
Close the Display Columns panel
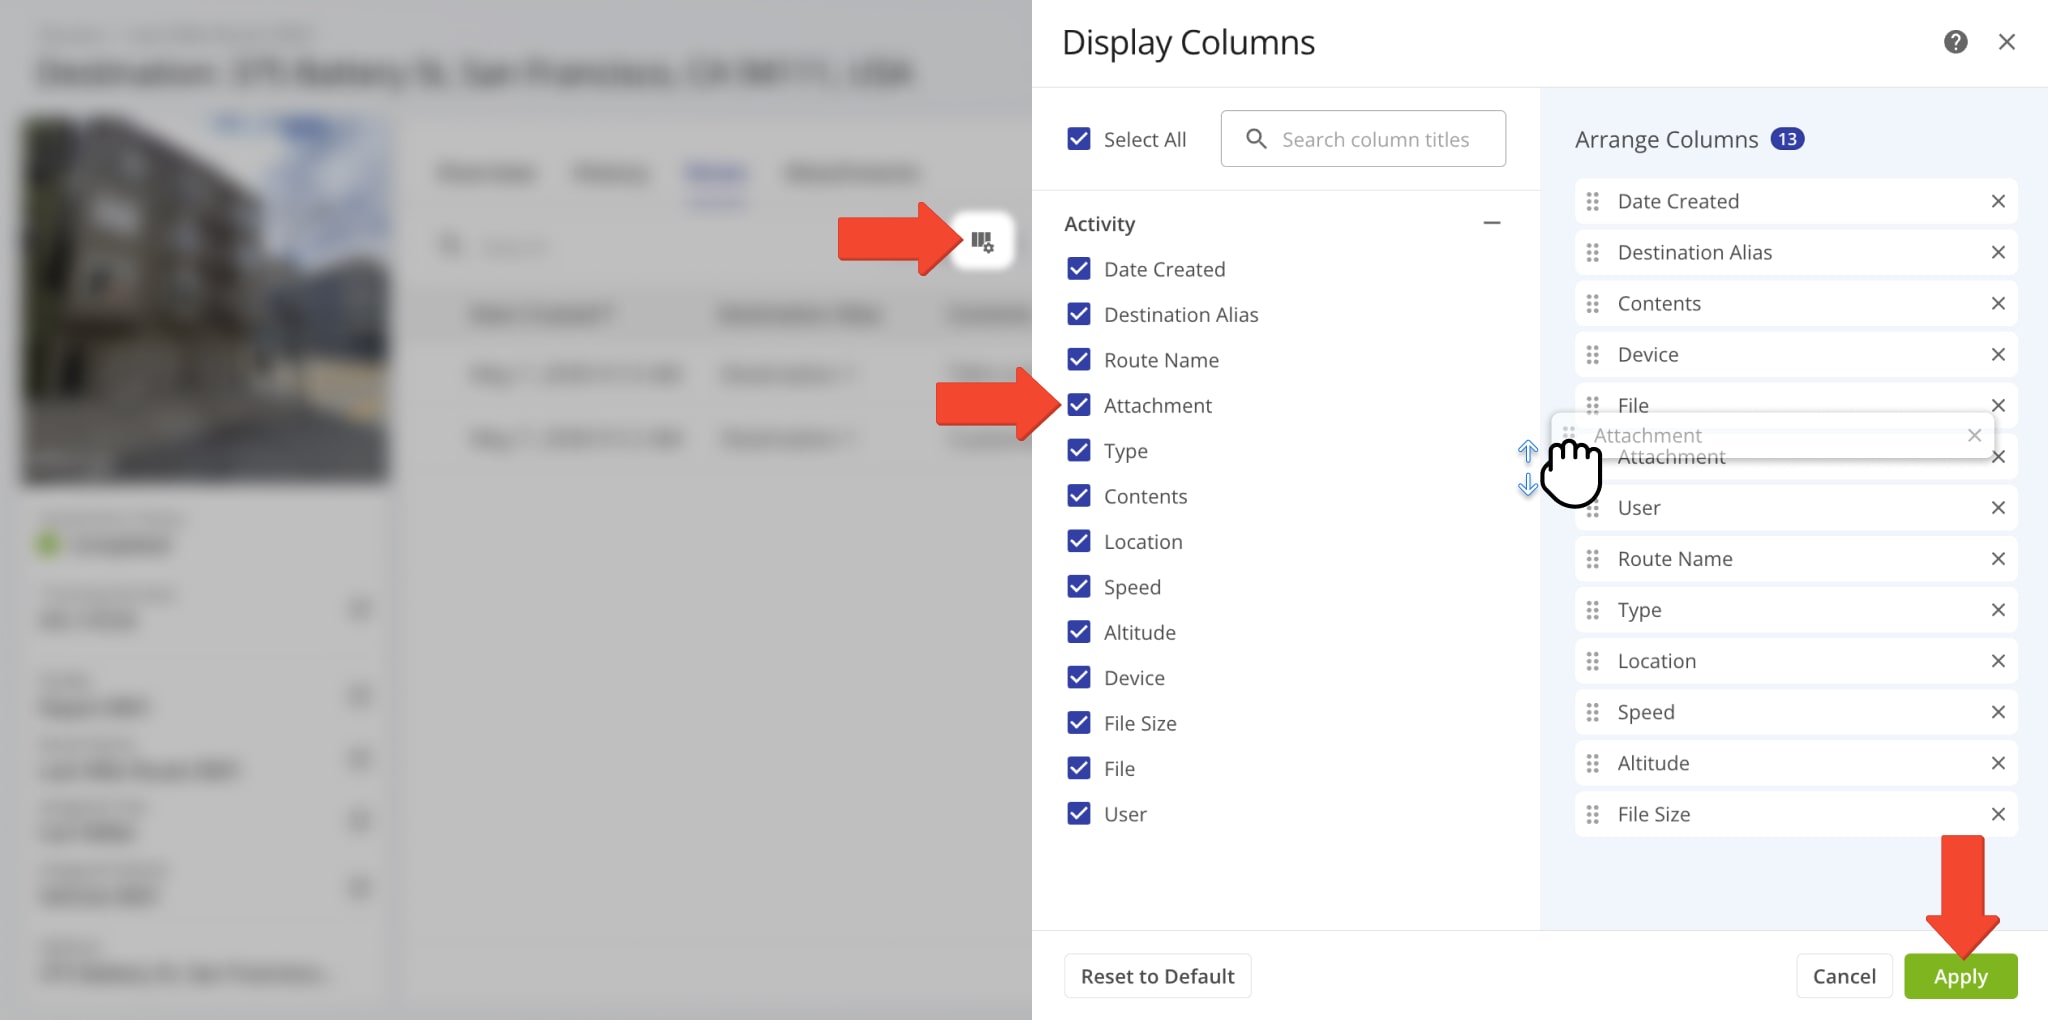2006,42
